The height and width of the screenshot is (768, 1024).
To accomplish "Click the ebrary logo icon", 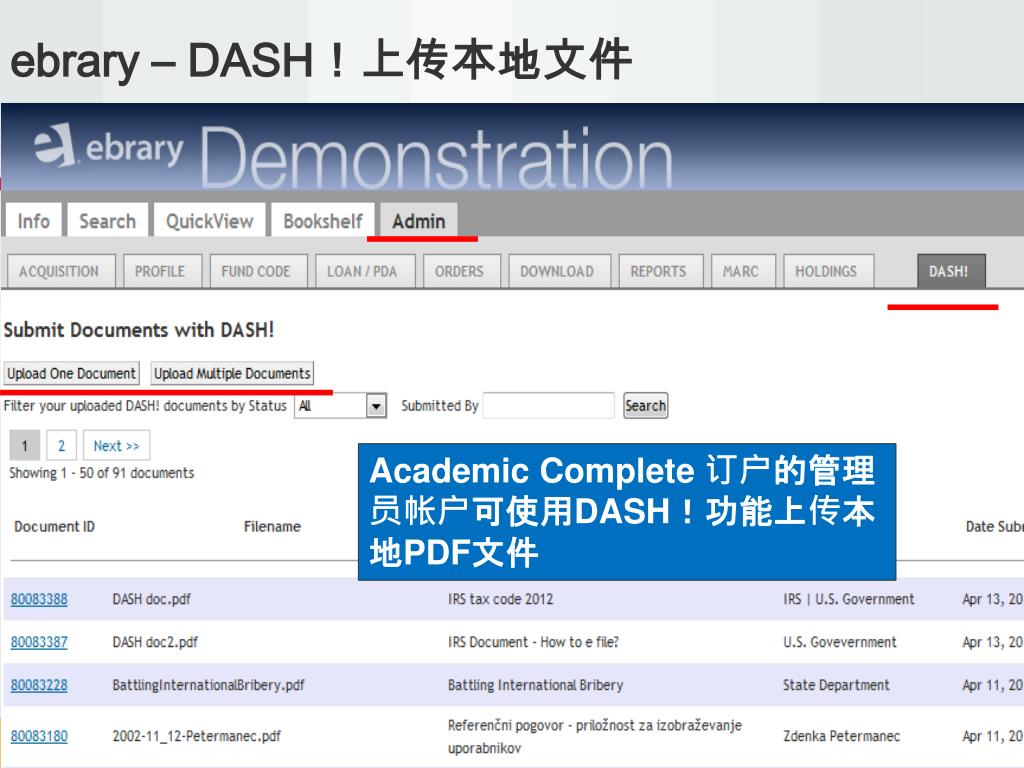I will [x=54, y=145].
